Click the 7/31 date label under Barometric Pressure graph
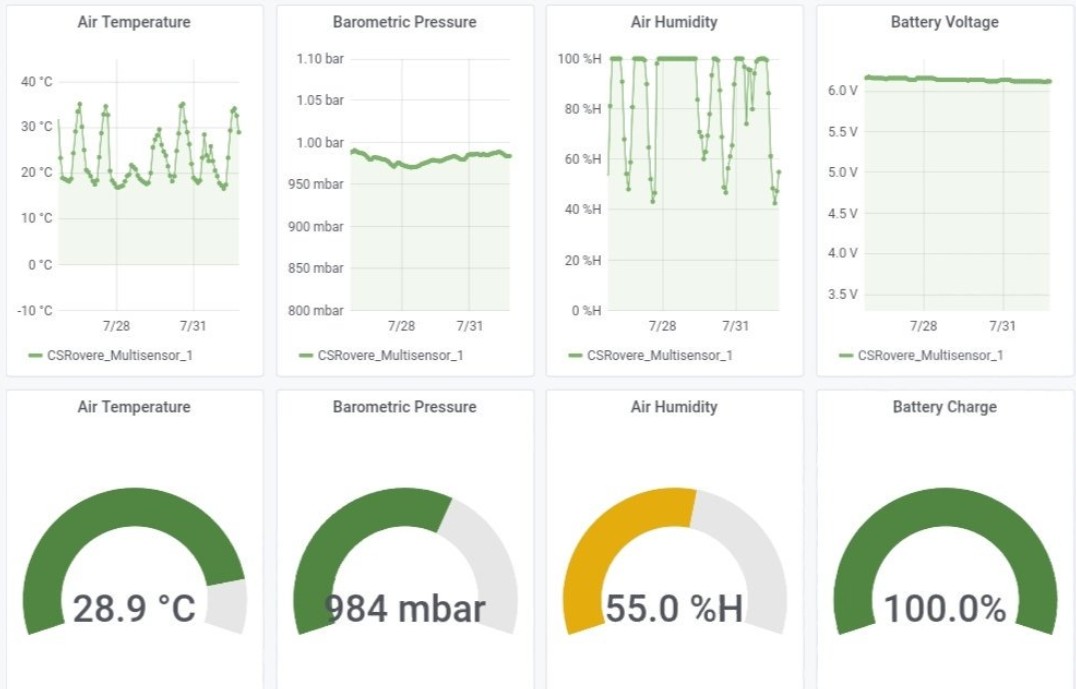Viewport: 1076px width, 689px height. click(x=469, y=326)
